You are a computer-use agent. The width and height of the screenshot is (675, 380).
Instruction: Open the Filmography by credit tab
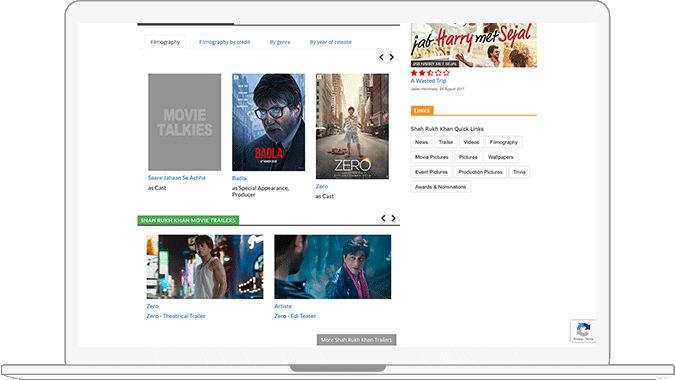click(x=224, y=42)
